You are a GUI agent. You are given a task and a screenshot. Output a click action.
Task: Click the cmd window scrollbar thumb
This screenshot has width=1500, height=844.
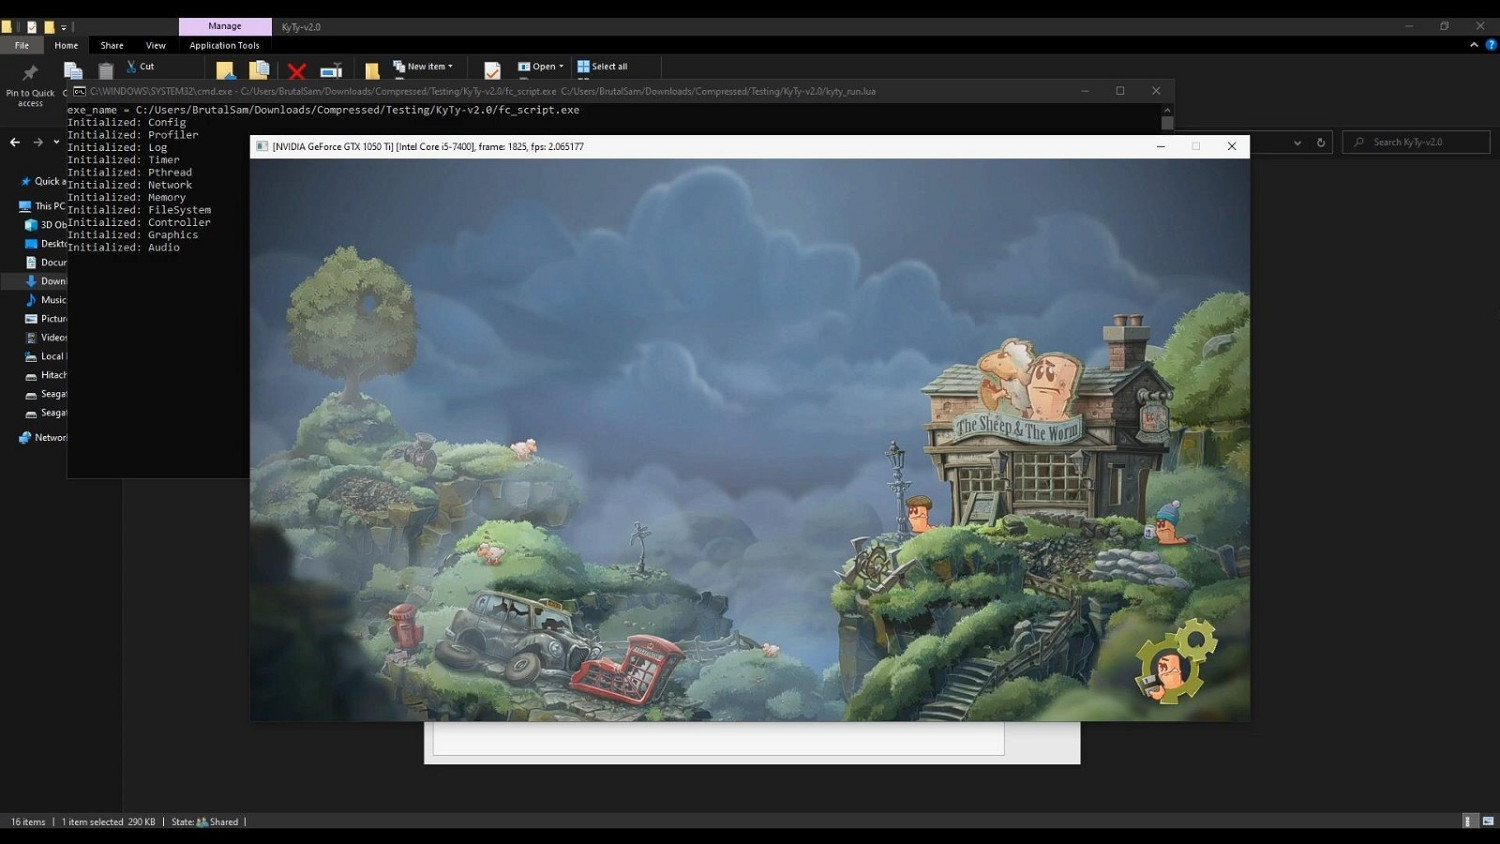1167,123
